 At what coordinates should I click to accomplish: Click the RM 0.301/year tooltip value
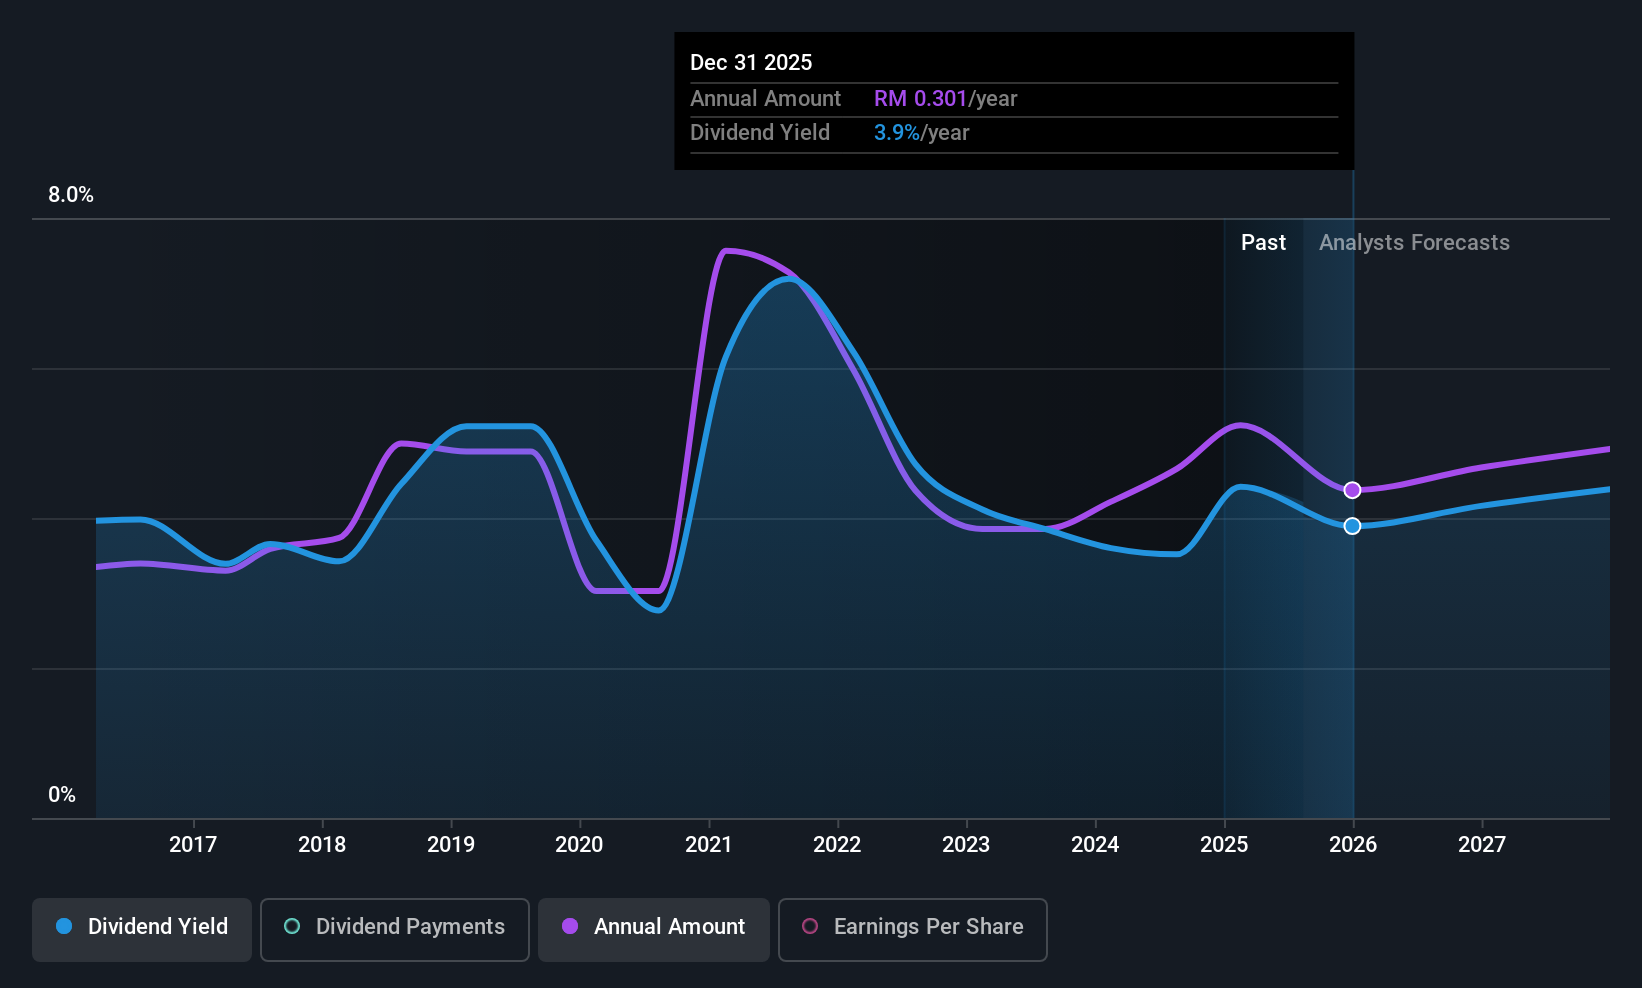pyautogui.click(x=945, y=99)
